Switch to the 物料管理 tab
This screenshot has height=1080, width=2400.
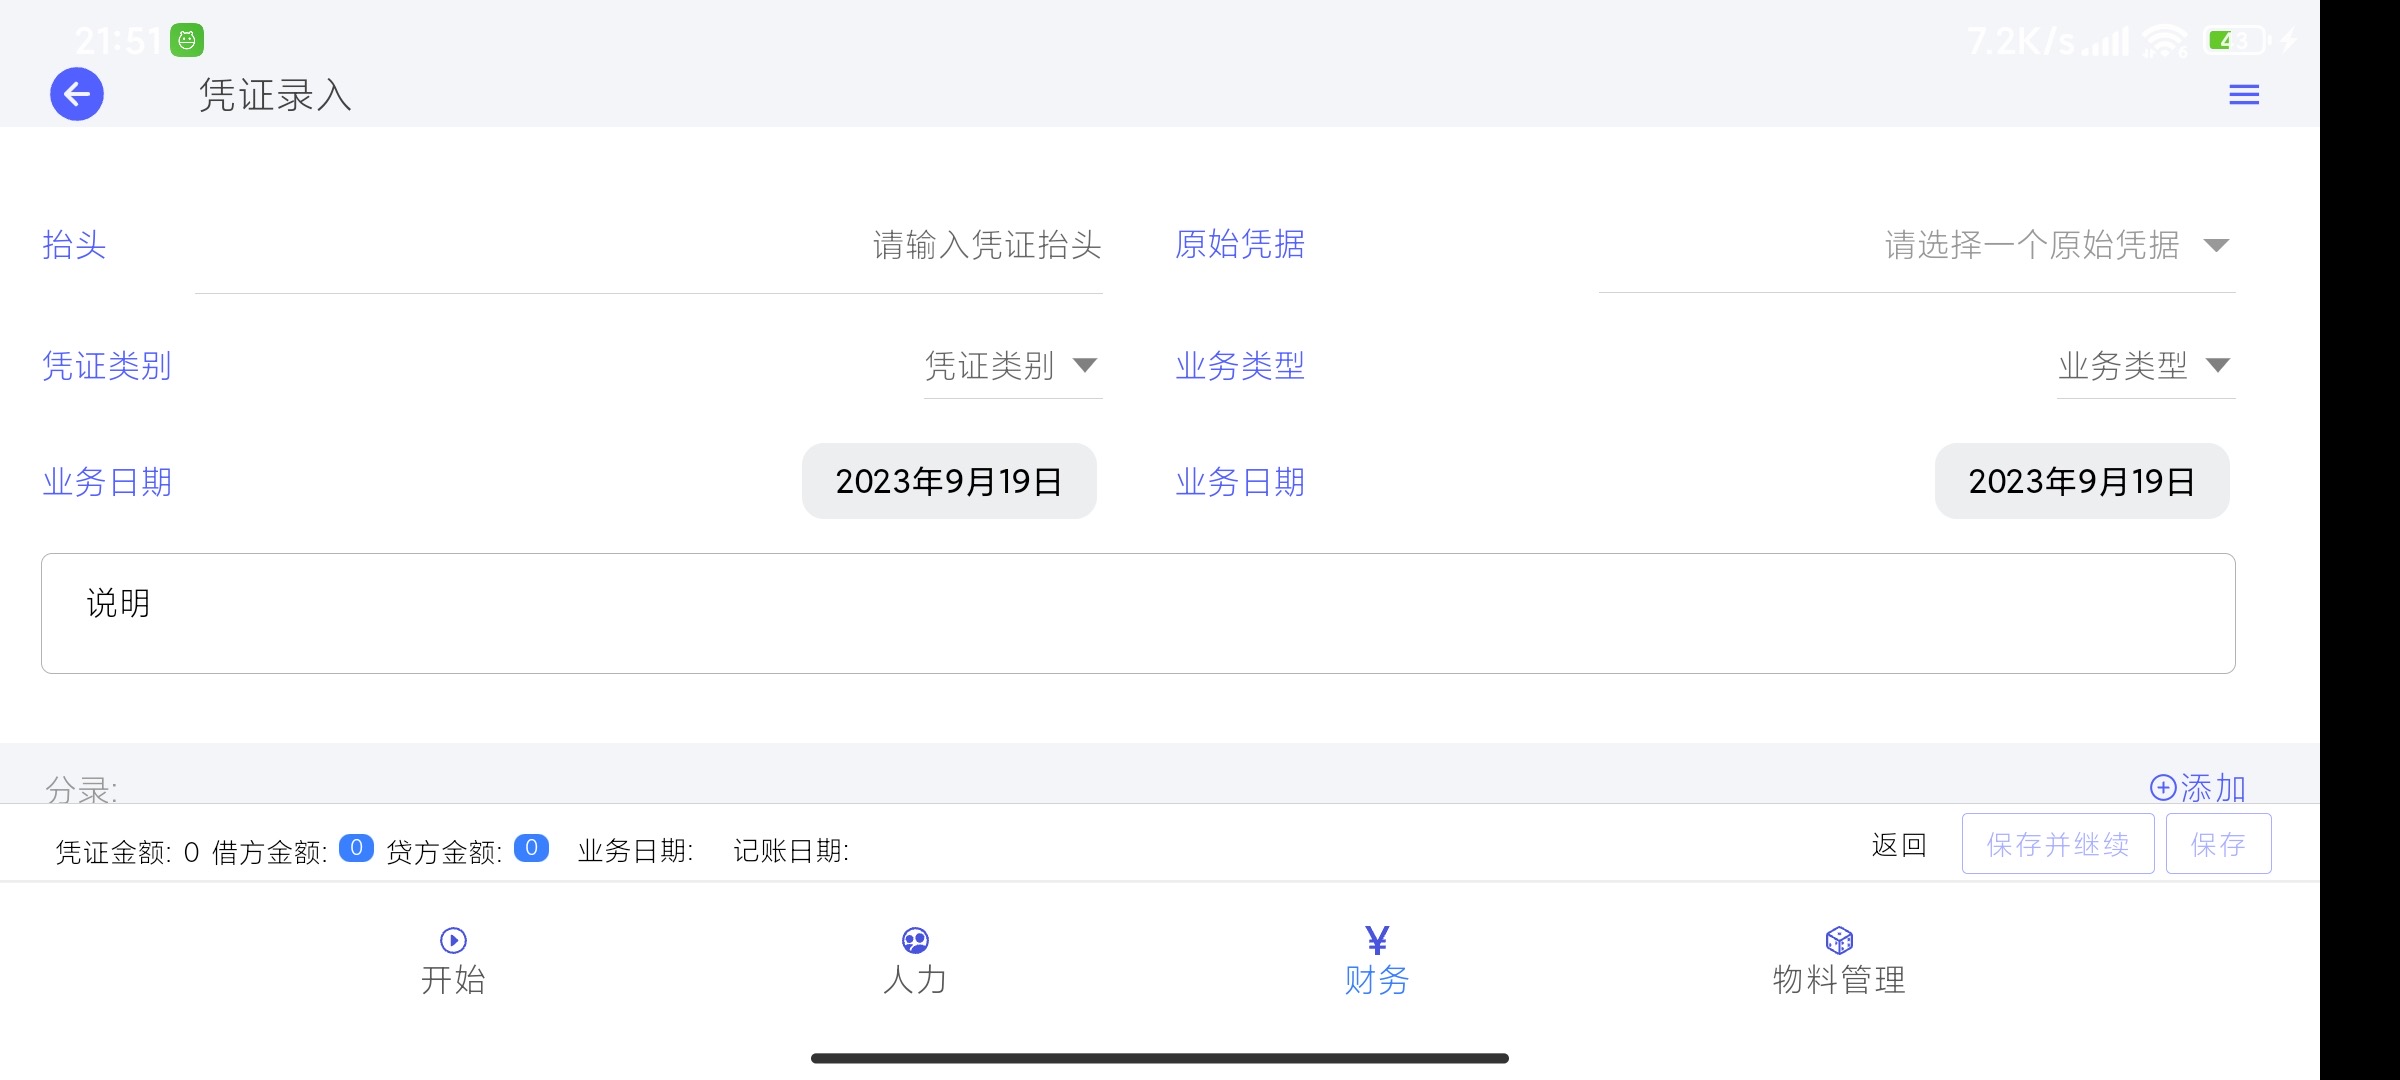pyautogui.click(x=1839, y=979)
